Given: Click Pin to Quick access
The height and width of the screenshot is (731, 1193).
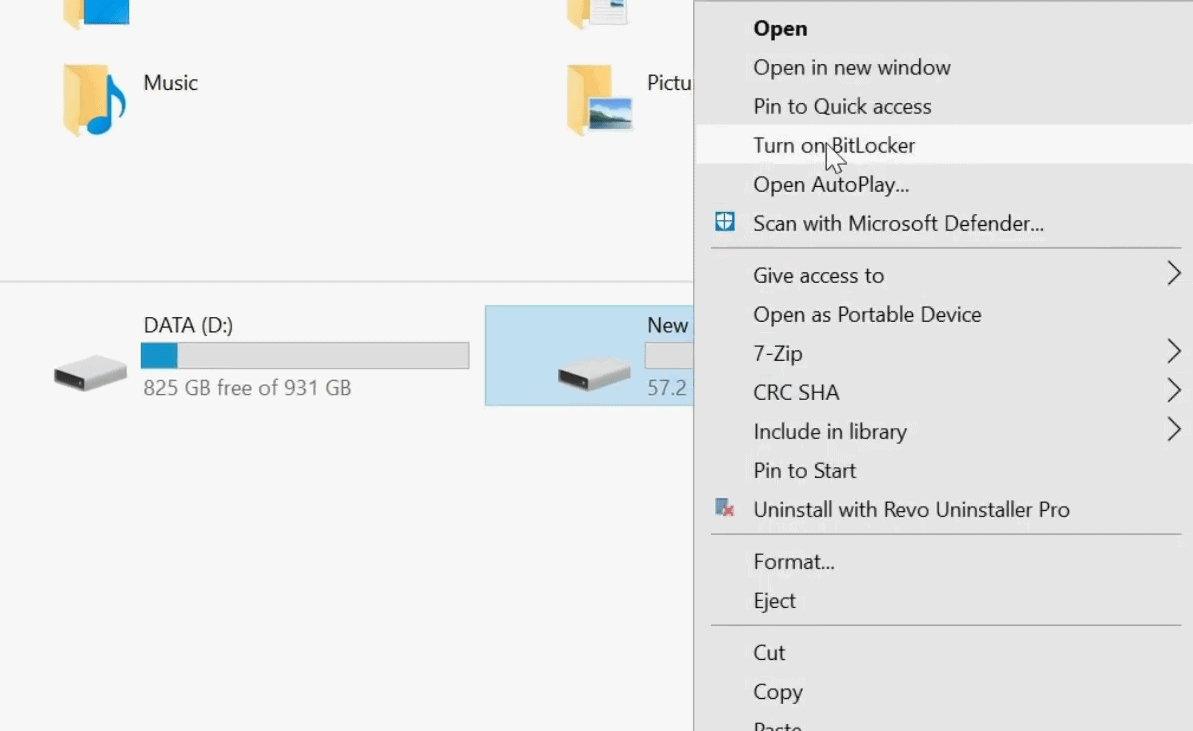Looking at the screenshot, I should pyautogui.click(x=842, y=106).
